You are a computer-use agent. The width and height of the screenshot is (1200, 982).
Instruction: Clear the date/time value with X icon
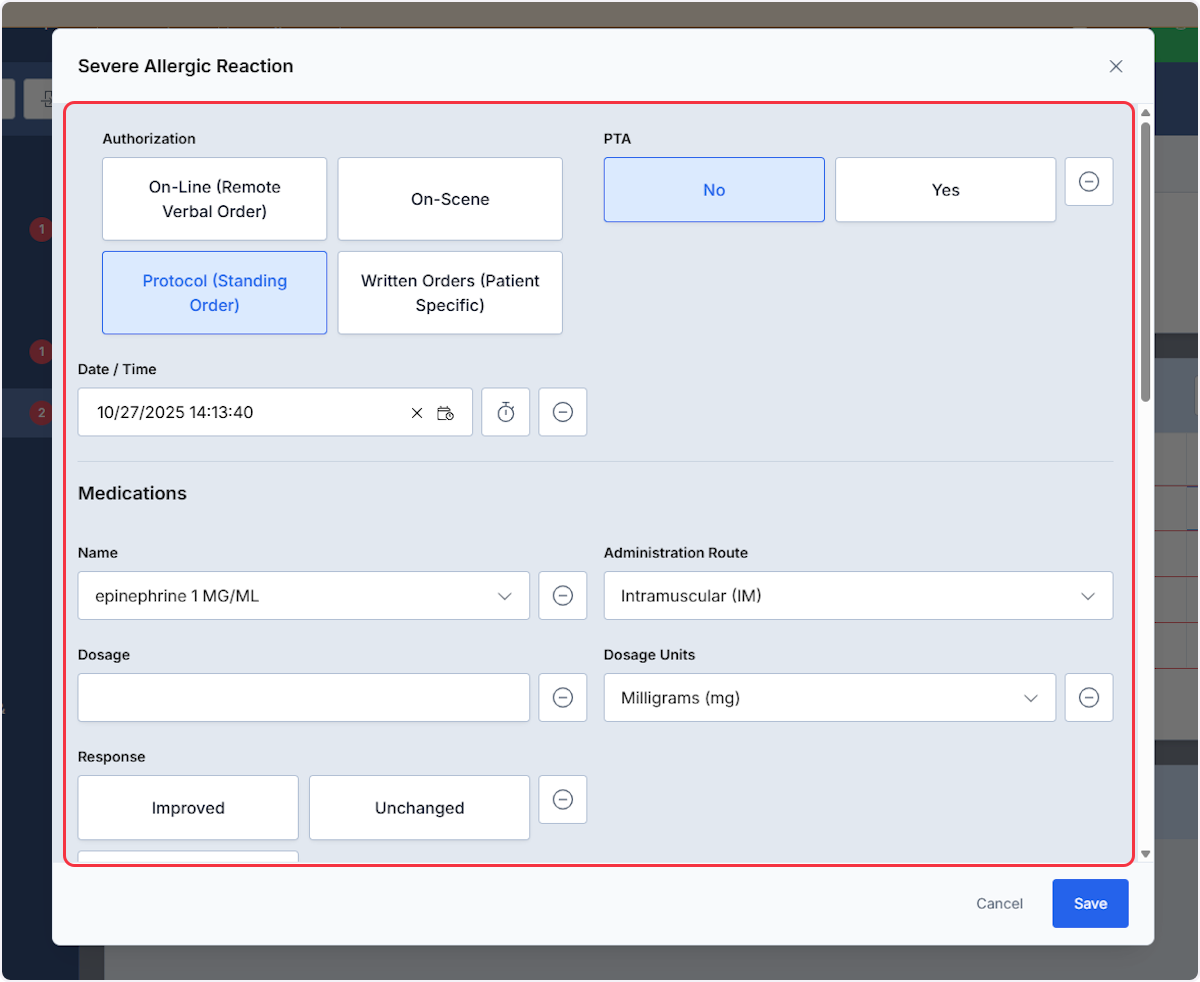point(417,413)
